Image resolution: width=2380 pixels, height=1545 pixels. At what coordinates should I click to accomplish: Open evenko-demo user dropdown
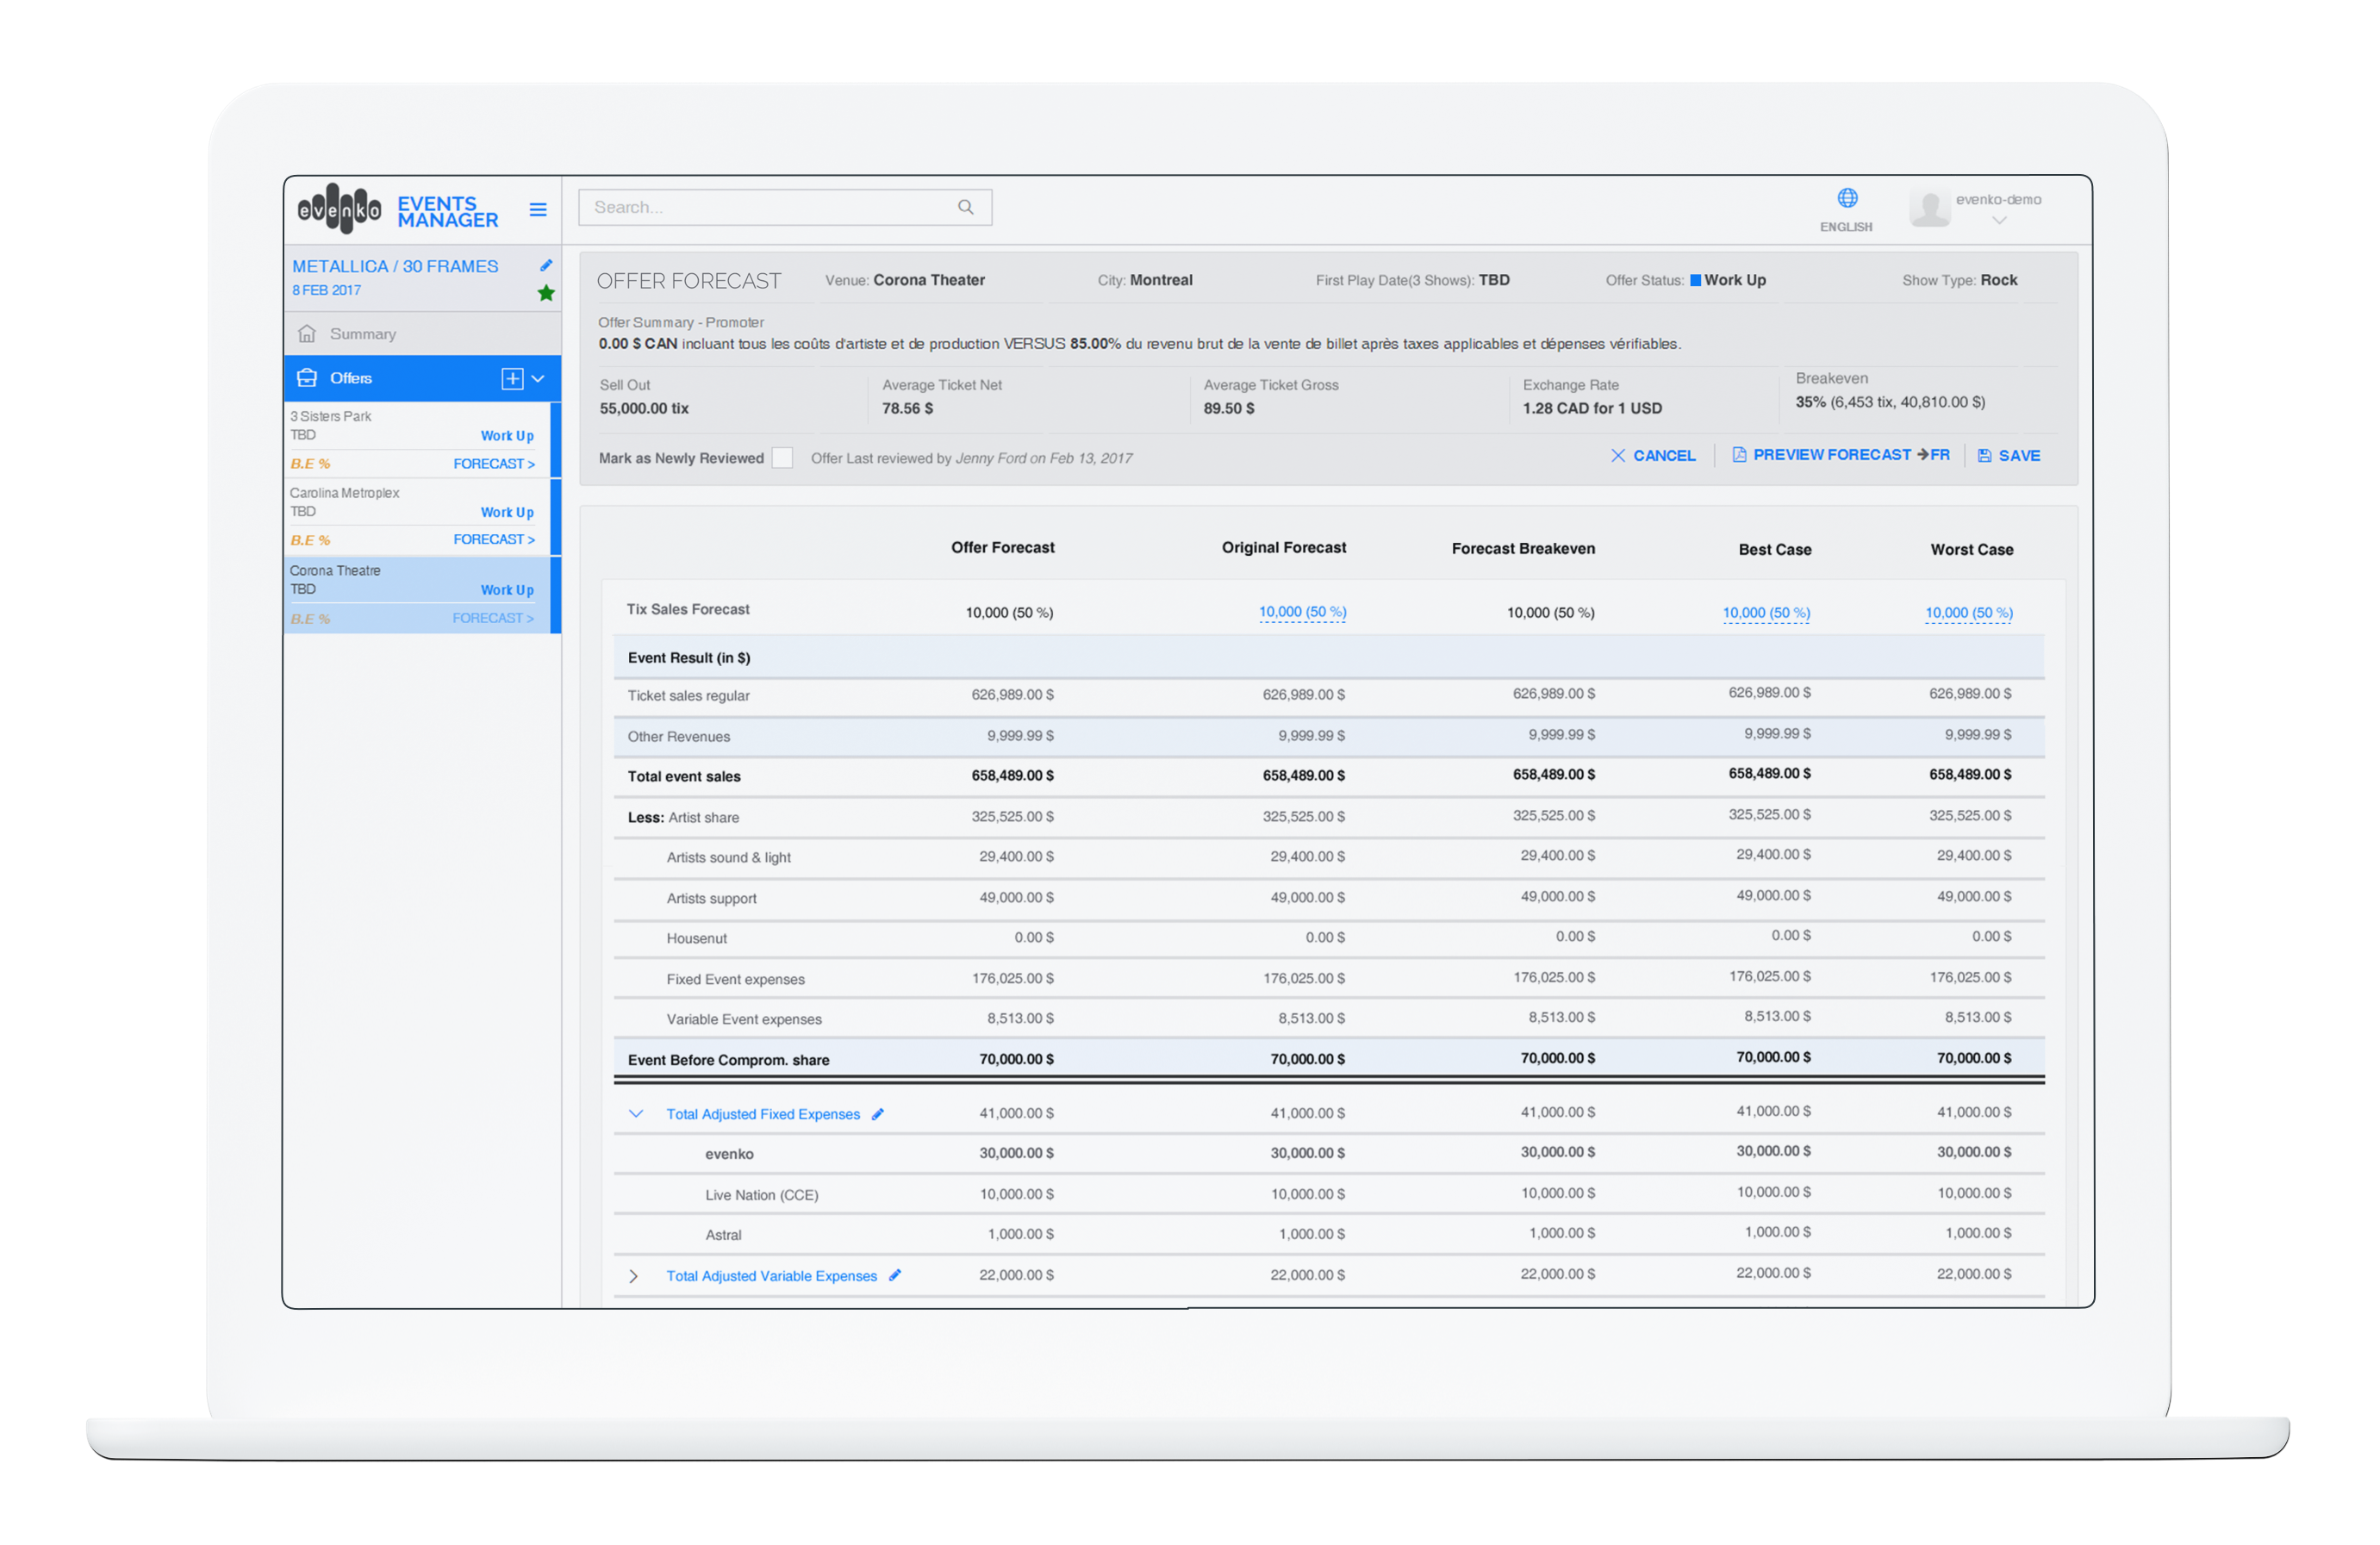tap(1999, 220)
